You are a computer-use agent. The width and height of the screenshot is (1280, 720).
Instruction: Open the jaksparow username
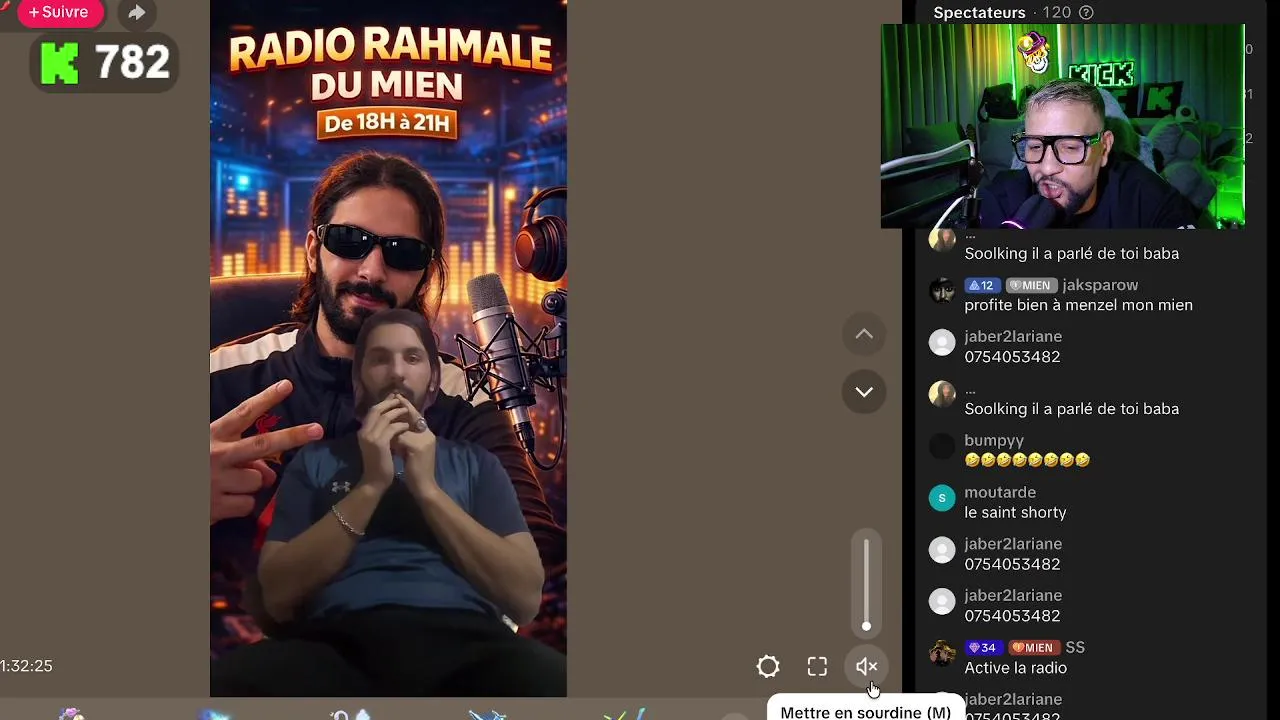[1100, 285]
